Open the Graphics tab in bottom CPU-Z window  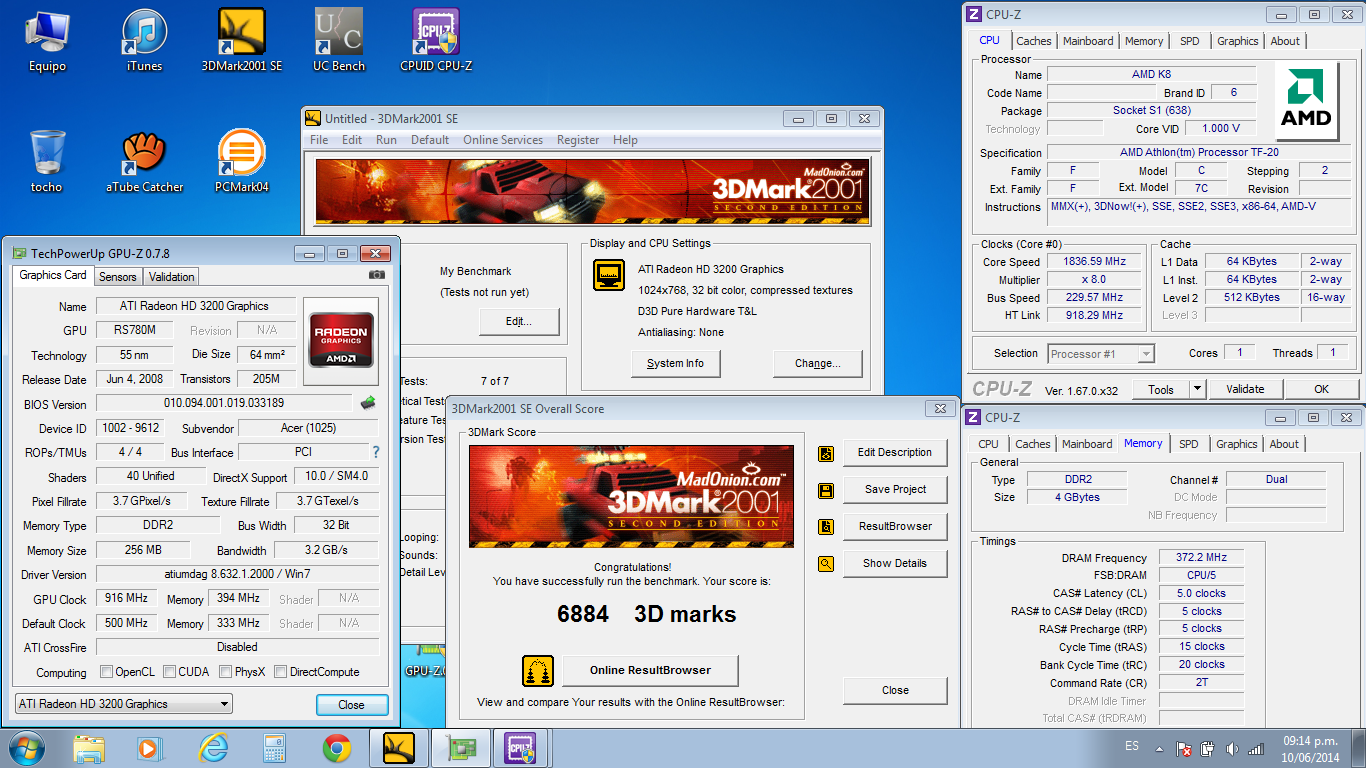[x=1237, y=444]
